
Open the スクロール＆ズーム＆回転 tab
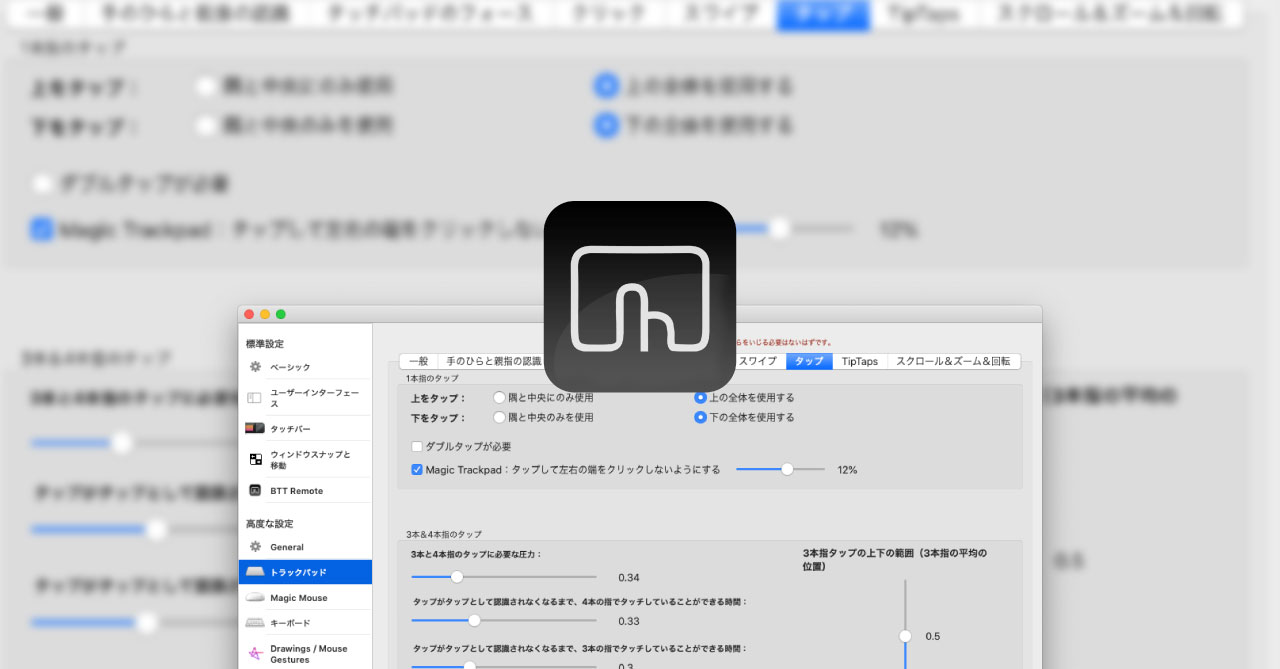(x=953, y=361)
